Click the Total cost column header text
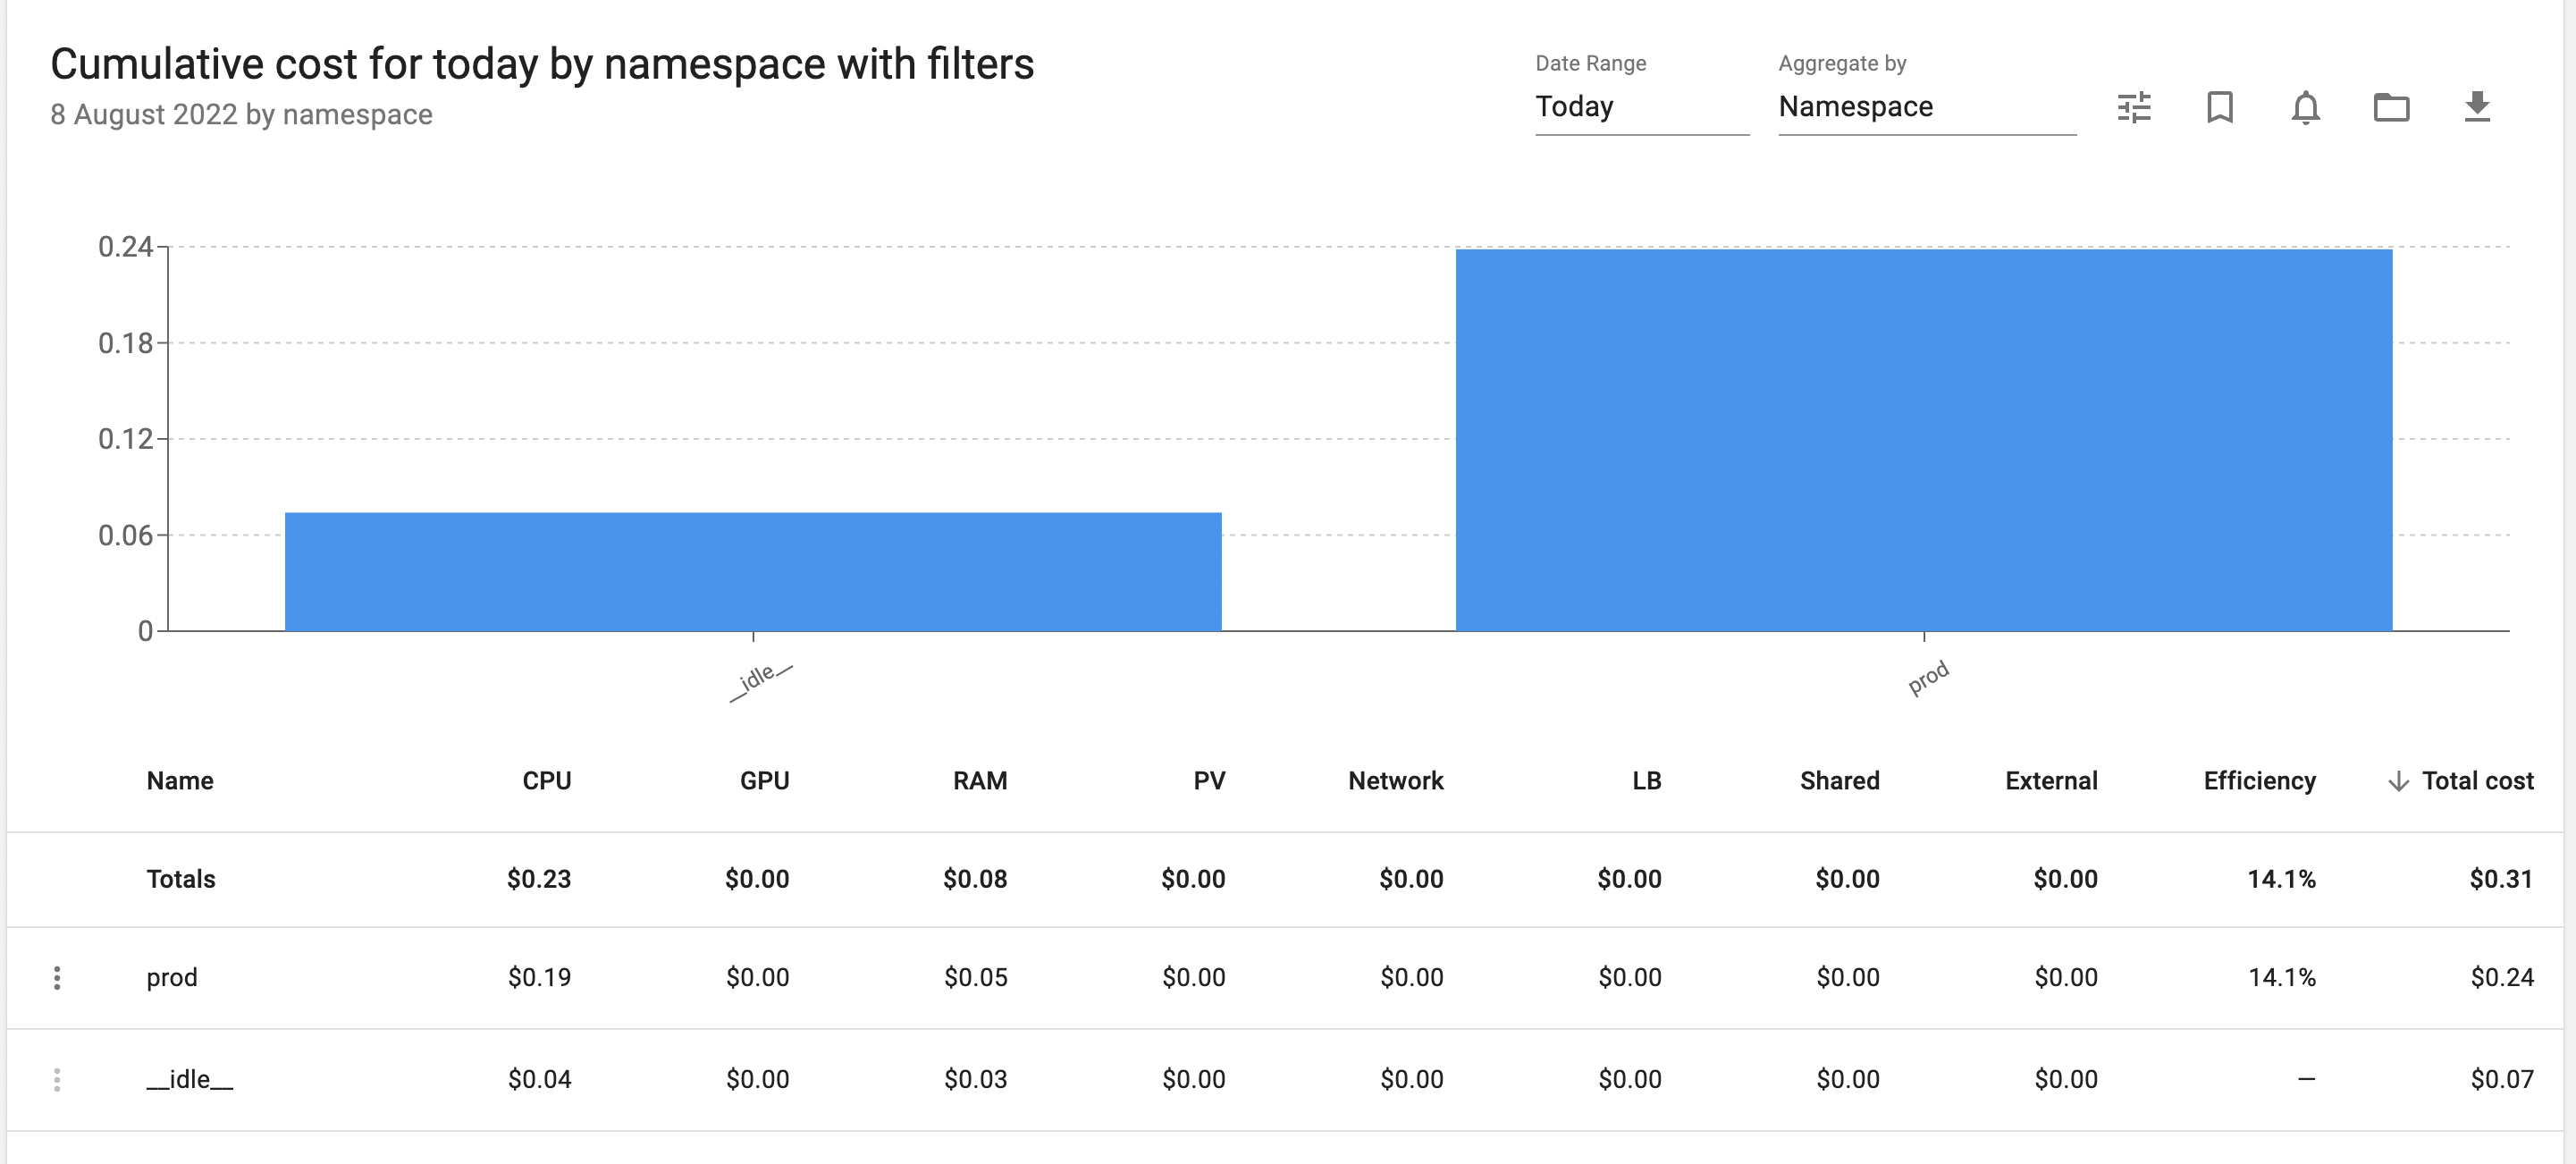The width and height of the screenshot is (2576, 1164). 2478,781
